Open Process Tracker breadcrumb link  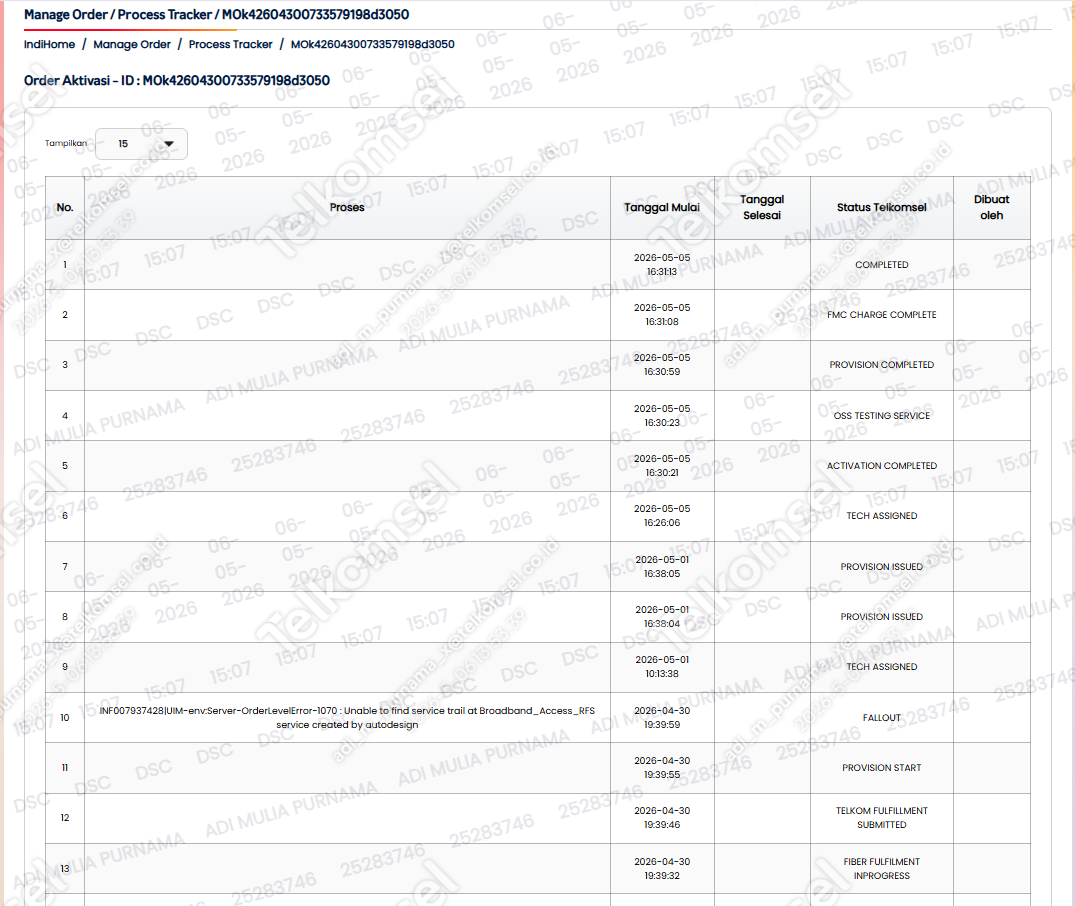pyautogui.click(x=230, y=45)
